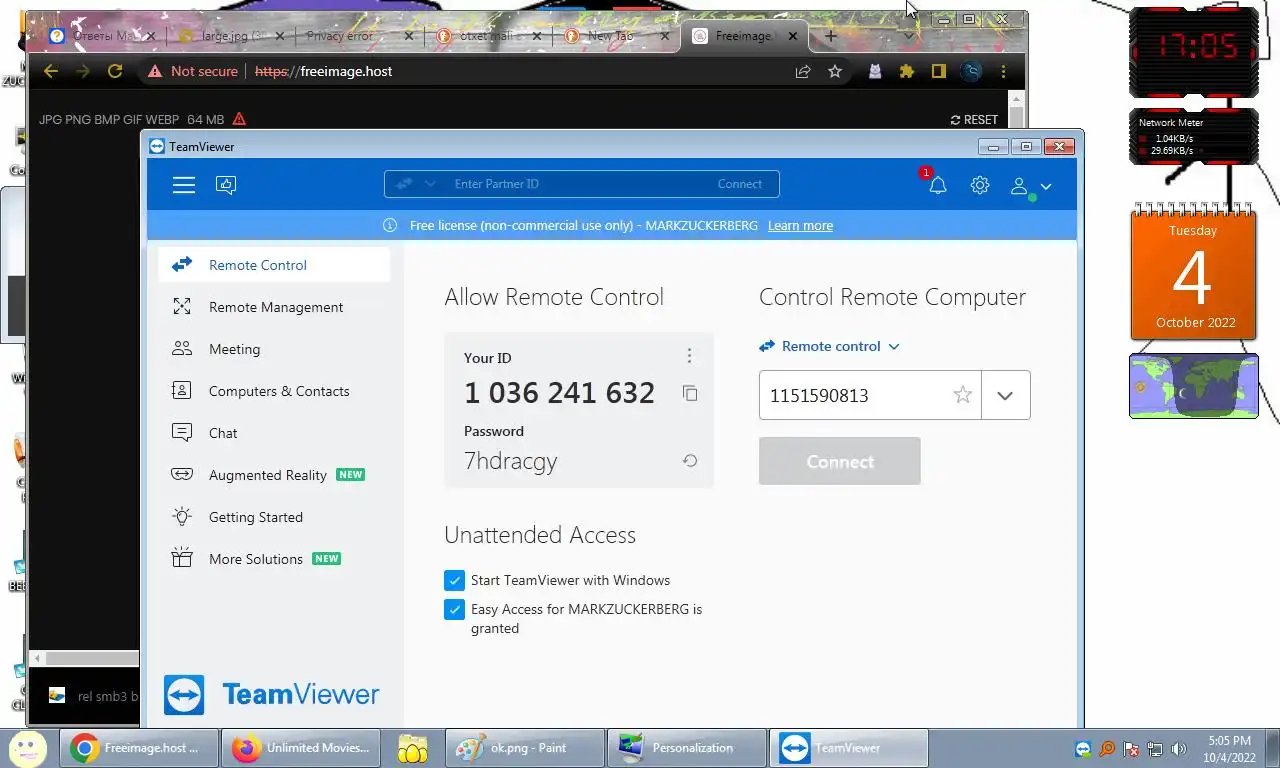Click partner ID field containing 1151590813
Screen dimensions: 1280x768
pos(854,395)
